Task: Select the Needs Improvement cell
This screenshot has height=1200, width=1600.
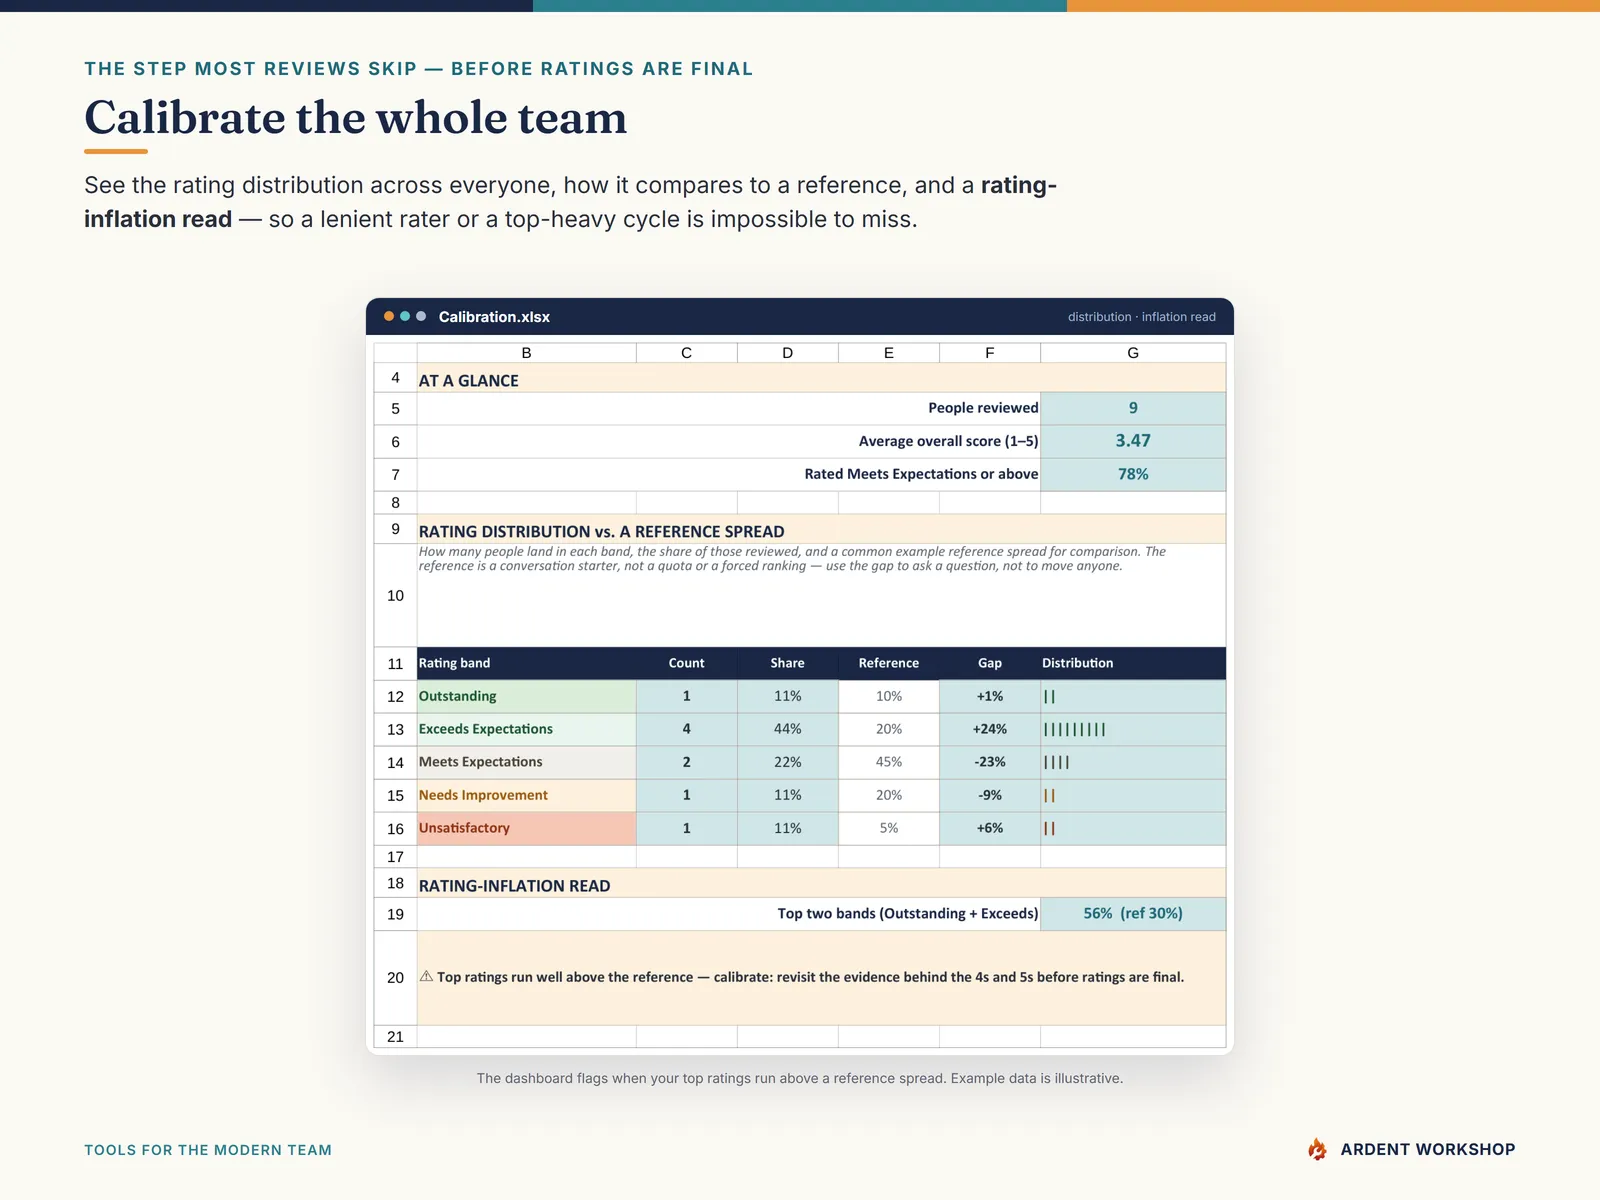Action: tap(526, 795)
